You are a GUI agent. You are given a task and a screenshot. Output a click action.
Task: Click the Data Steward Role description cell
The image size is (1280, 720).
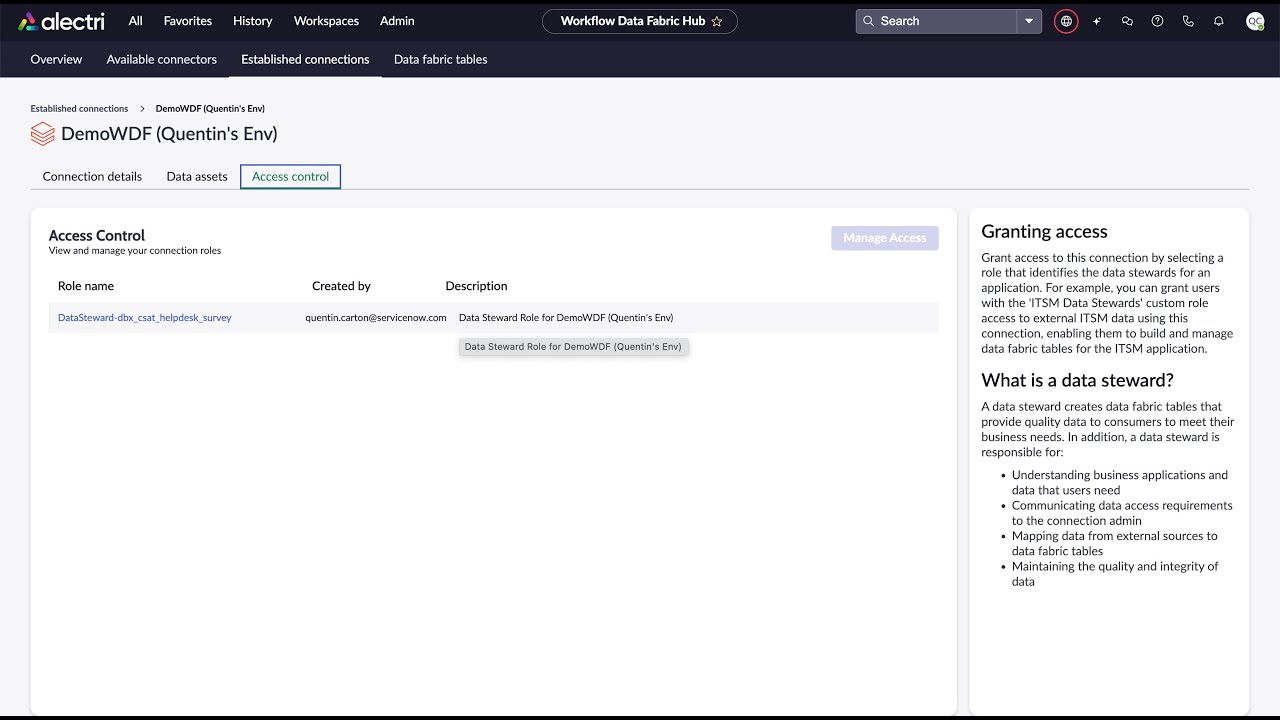tap(566, 318)
